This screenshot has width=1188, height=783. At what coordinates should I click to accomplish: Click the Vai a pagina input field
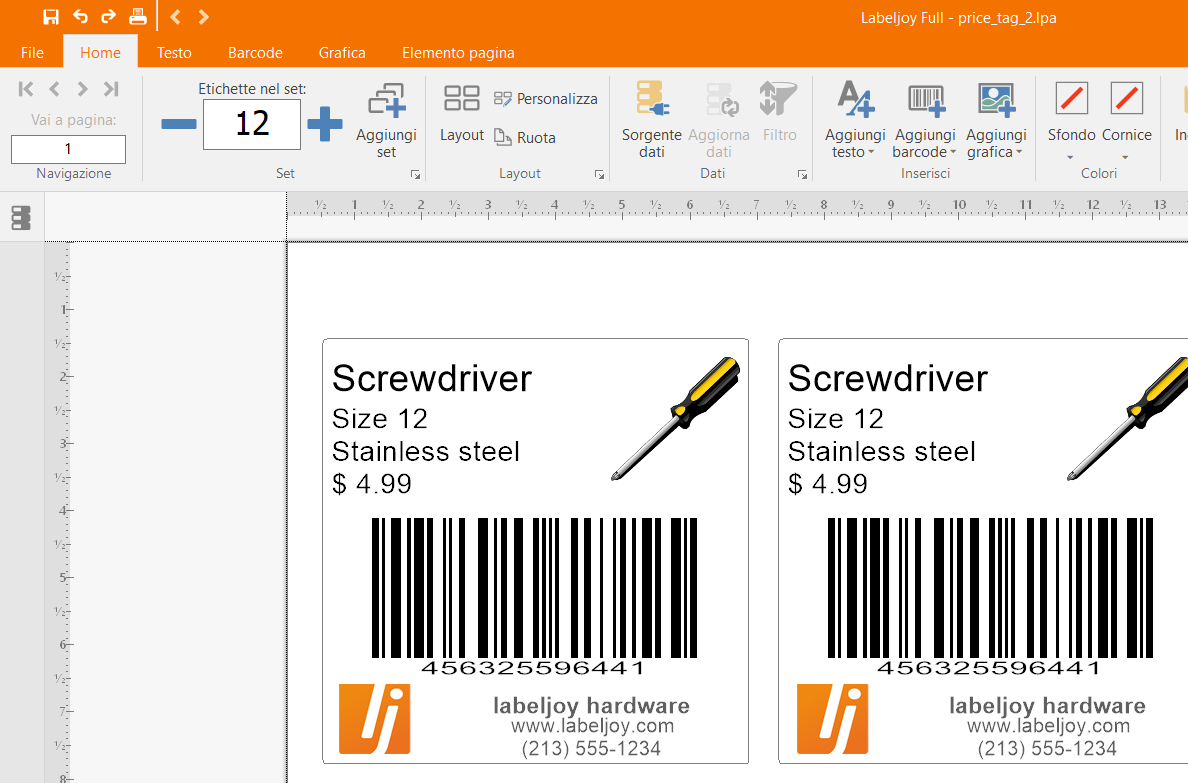point(68,149)
